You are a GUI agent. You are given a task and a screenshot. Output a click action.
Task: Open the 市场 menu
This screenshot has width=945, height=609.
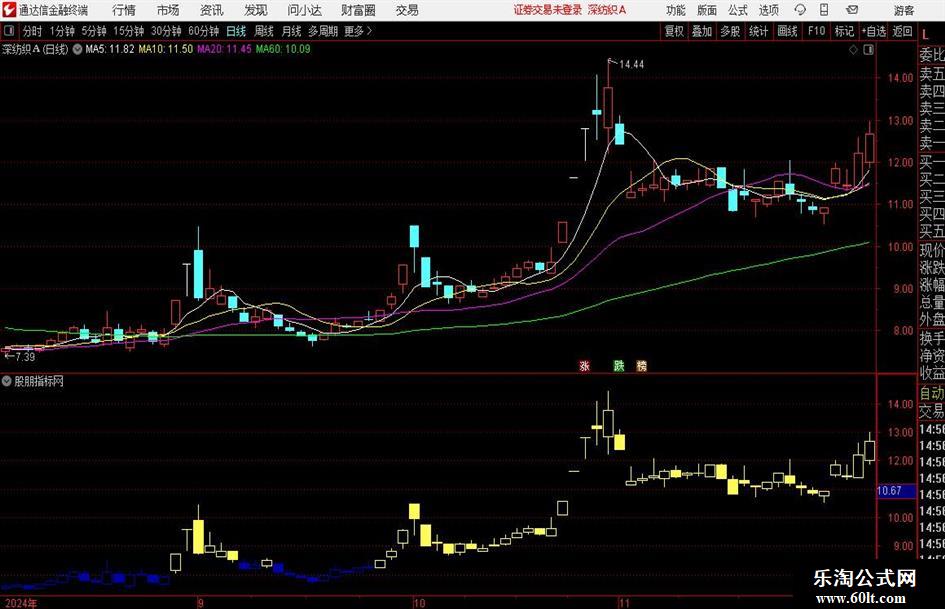coord(168,10)
